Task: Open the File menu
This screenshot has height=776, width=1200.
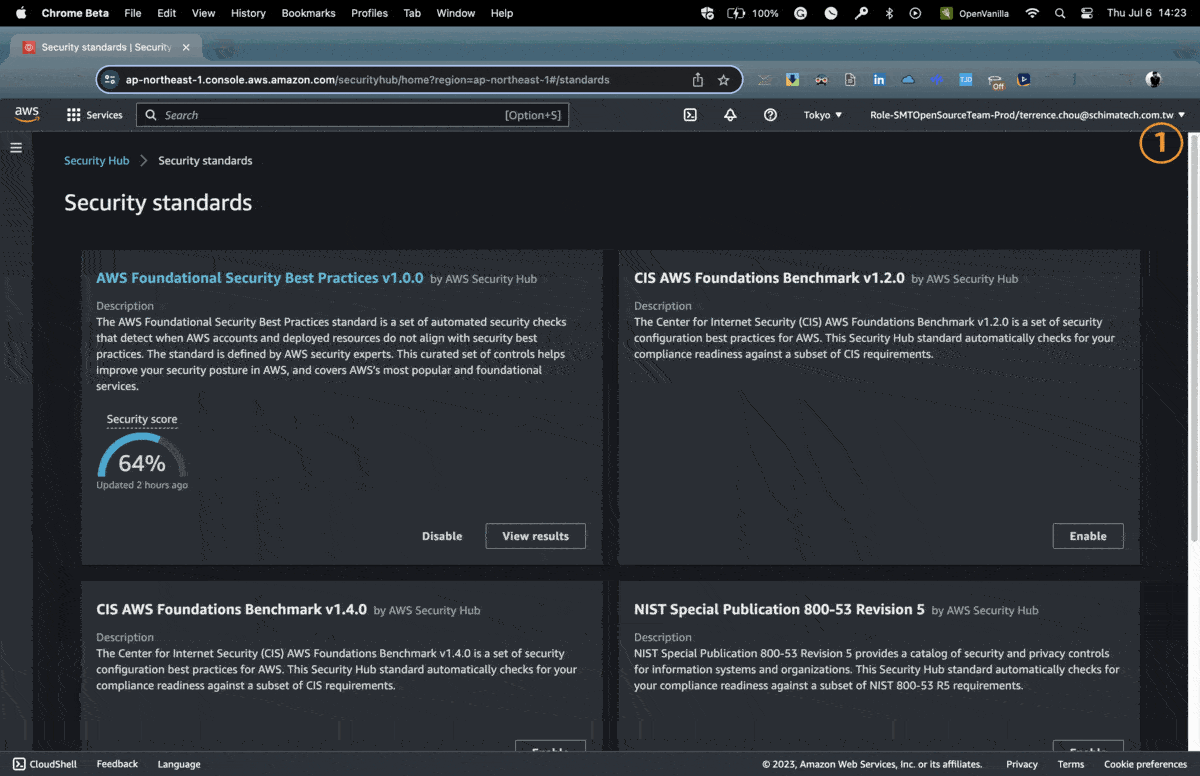Action: (133, 13)
